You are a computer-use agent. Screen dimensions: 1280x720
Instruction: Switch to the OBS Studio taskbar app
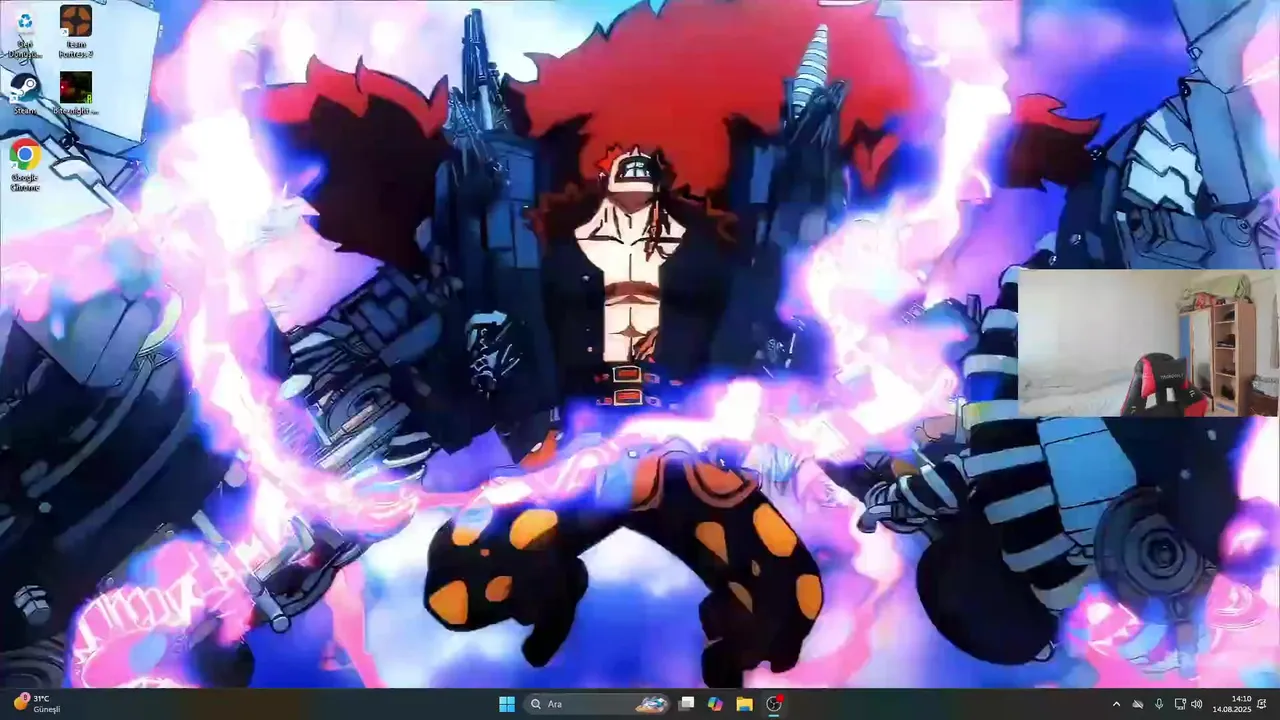pos(774,704)
